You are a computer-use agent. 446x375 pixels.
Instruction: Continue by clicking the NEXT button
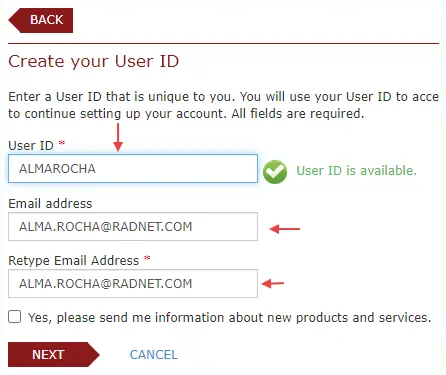pyautogui.click(x=54, y=354)
